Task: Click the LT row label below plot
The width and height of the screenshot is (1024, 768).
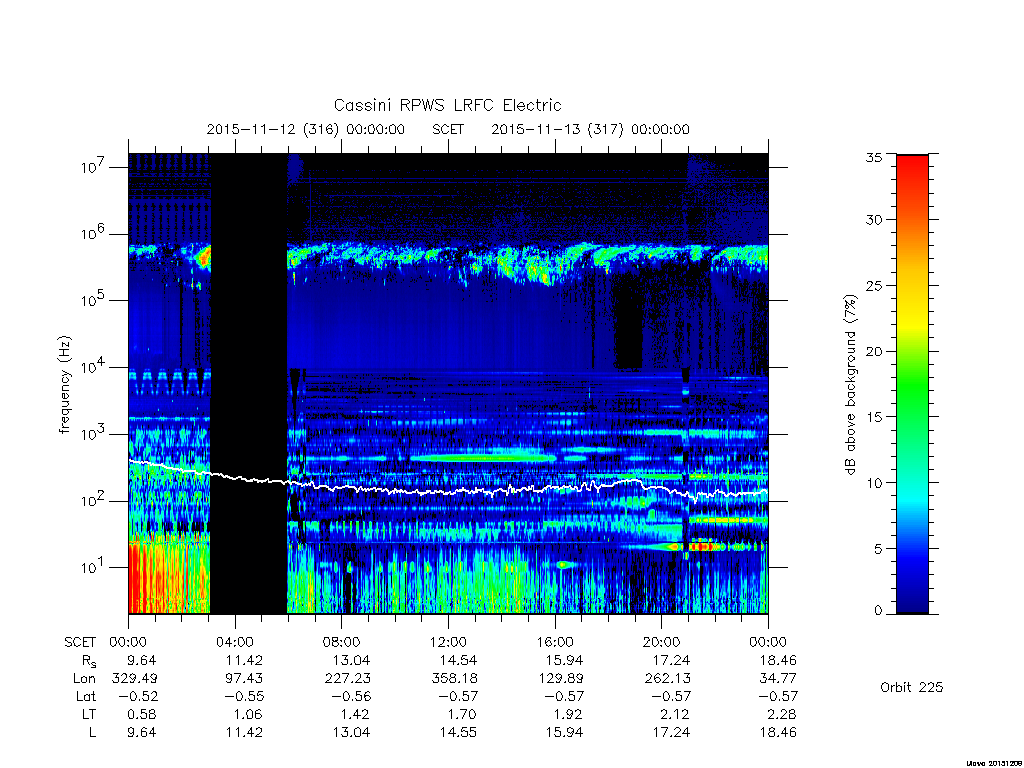Action: coord(89,714)
